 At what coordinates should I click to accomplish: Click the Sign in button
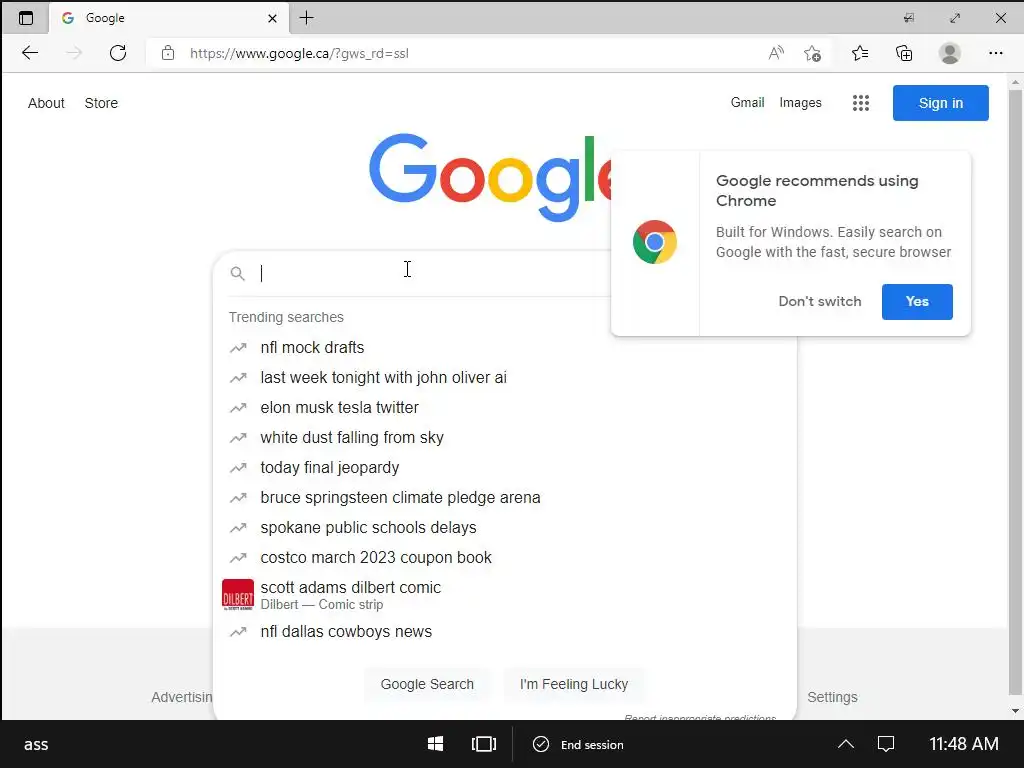pyautogui.click(x=940, y=103)
